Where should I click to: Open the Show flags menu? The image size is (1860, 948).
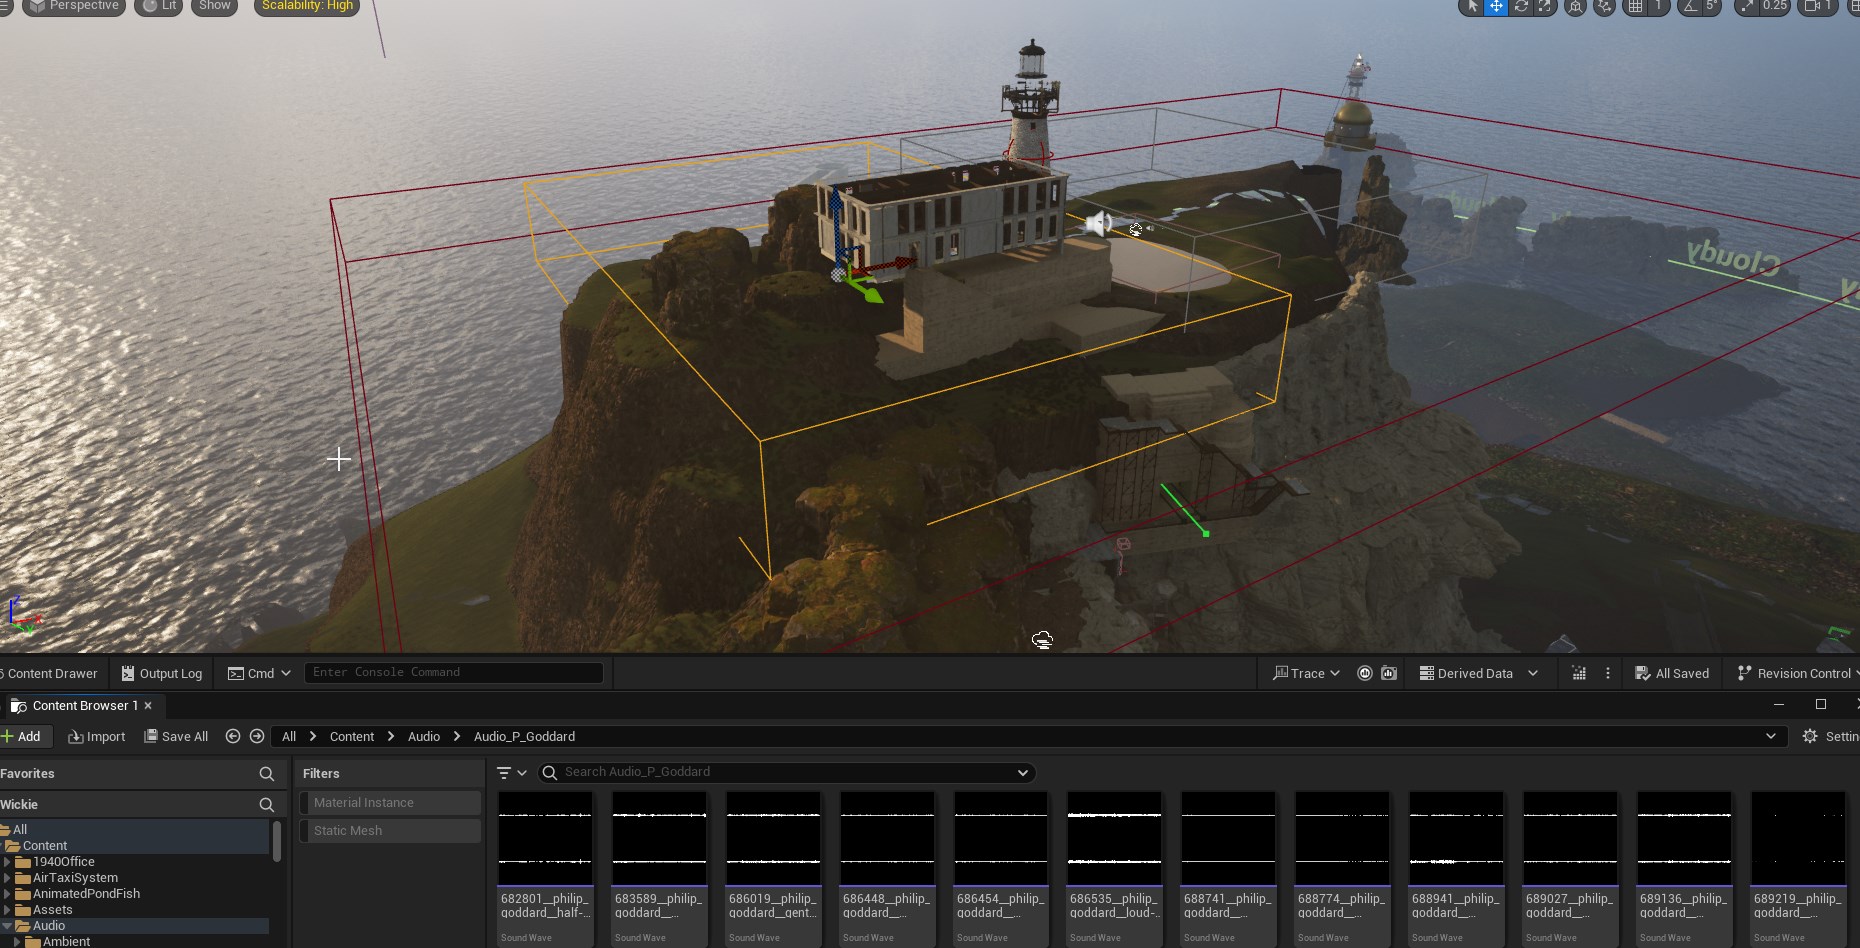[x=214, y=6]
